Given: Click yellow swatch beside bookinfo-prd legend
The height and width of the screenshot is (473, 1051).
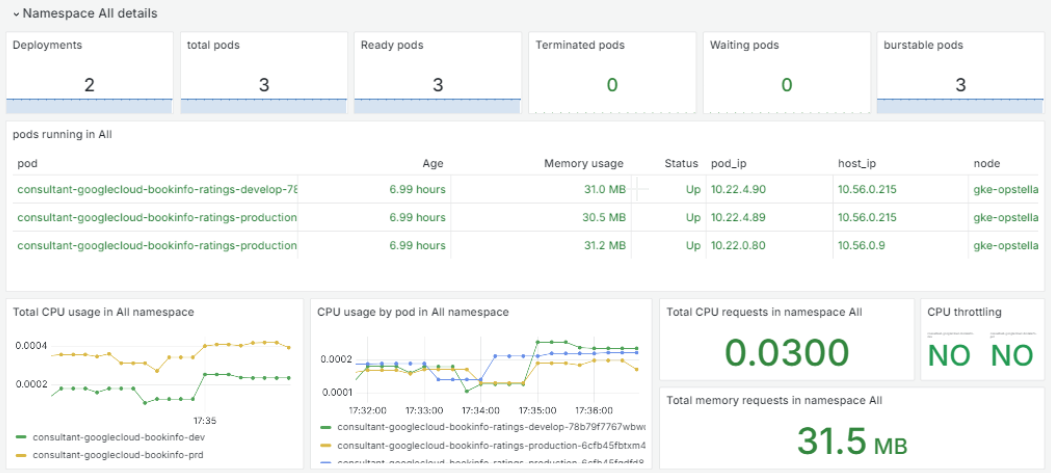Looking at the screenshot, I should (x=21, y=454).
